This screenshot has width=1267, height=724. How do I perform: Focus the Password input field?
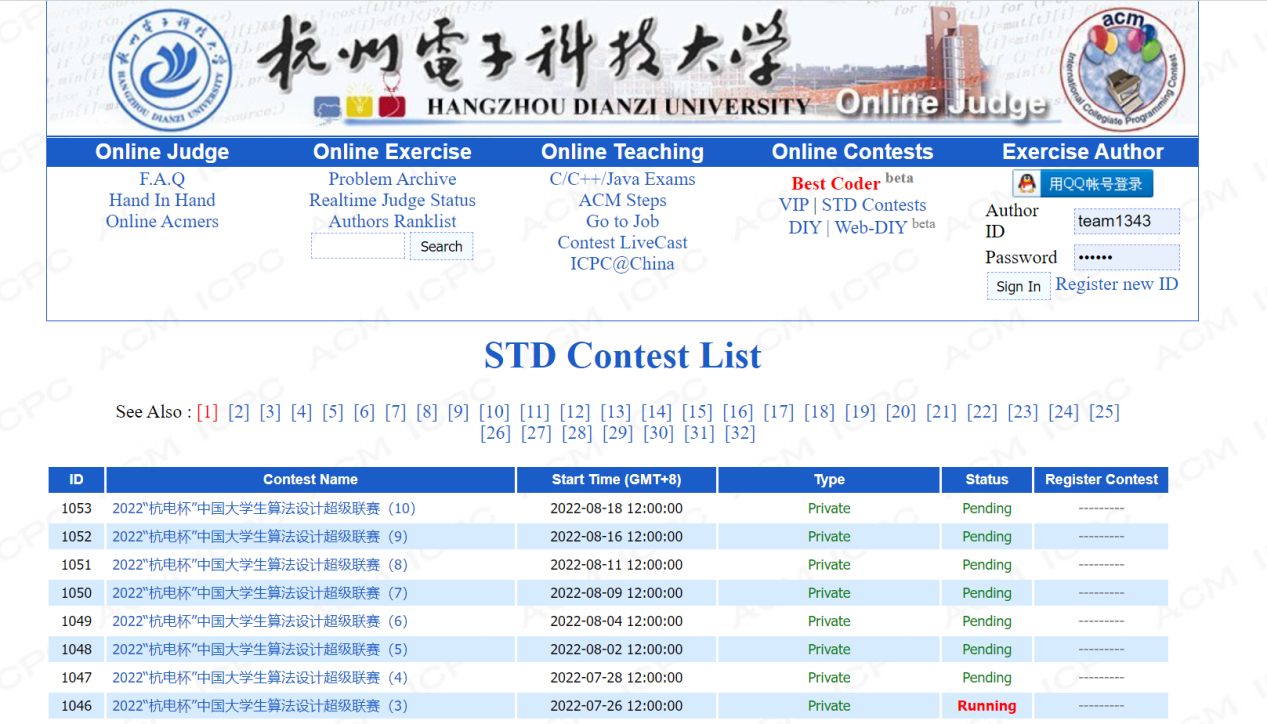(1126, 258)
